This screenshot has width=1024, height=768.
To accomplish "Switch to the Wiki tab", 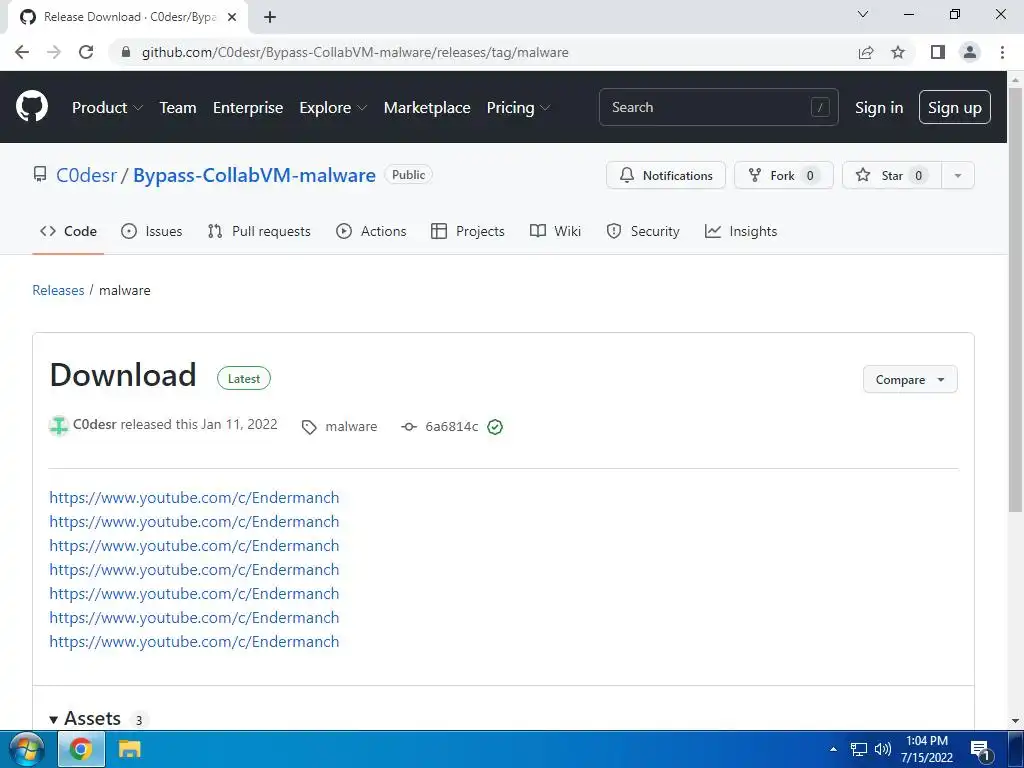I will pos(555,231).
